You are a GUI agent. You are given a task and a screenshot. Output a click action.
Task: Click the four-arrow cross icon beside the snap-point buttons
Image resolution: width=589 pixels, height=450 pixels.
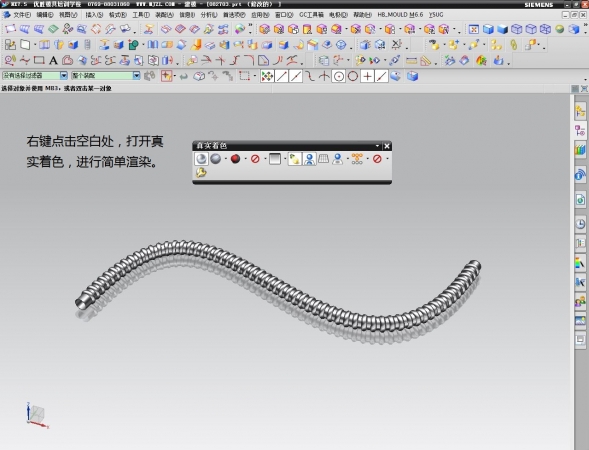coord(267,77)
